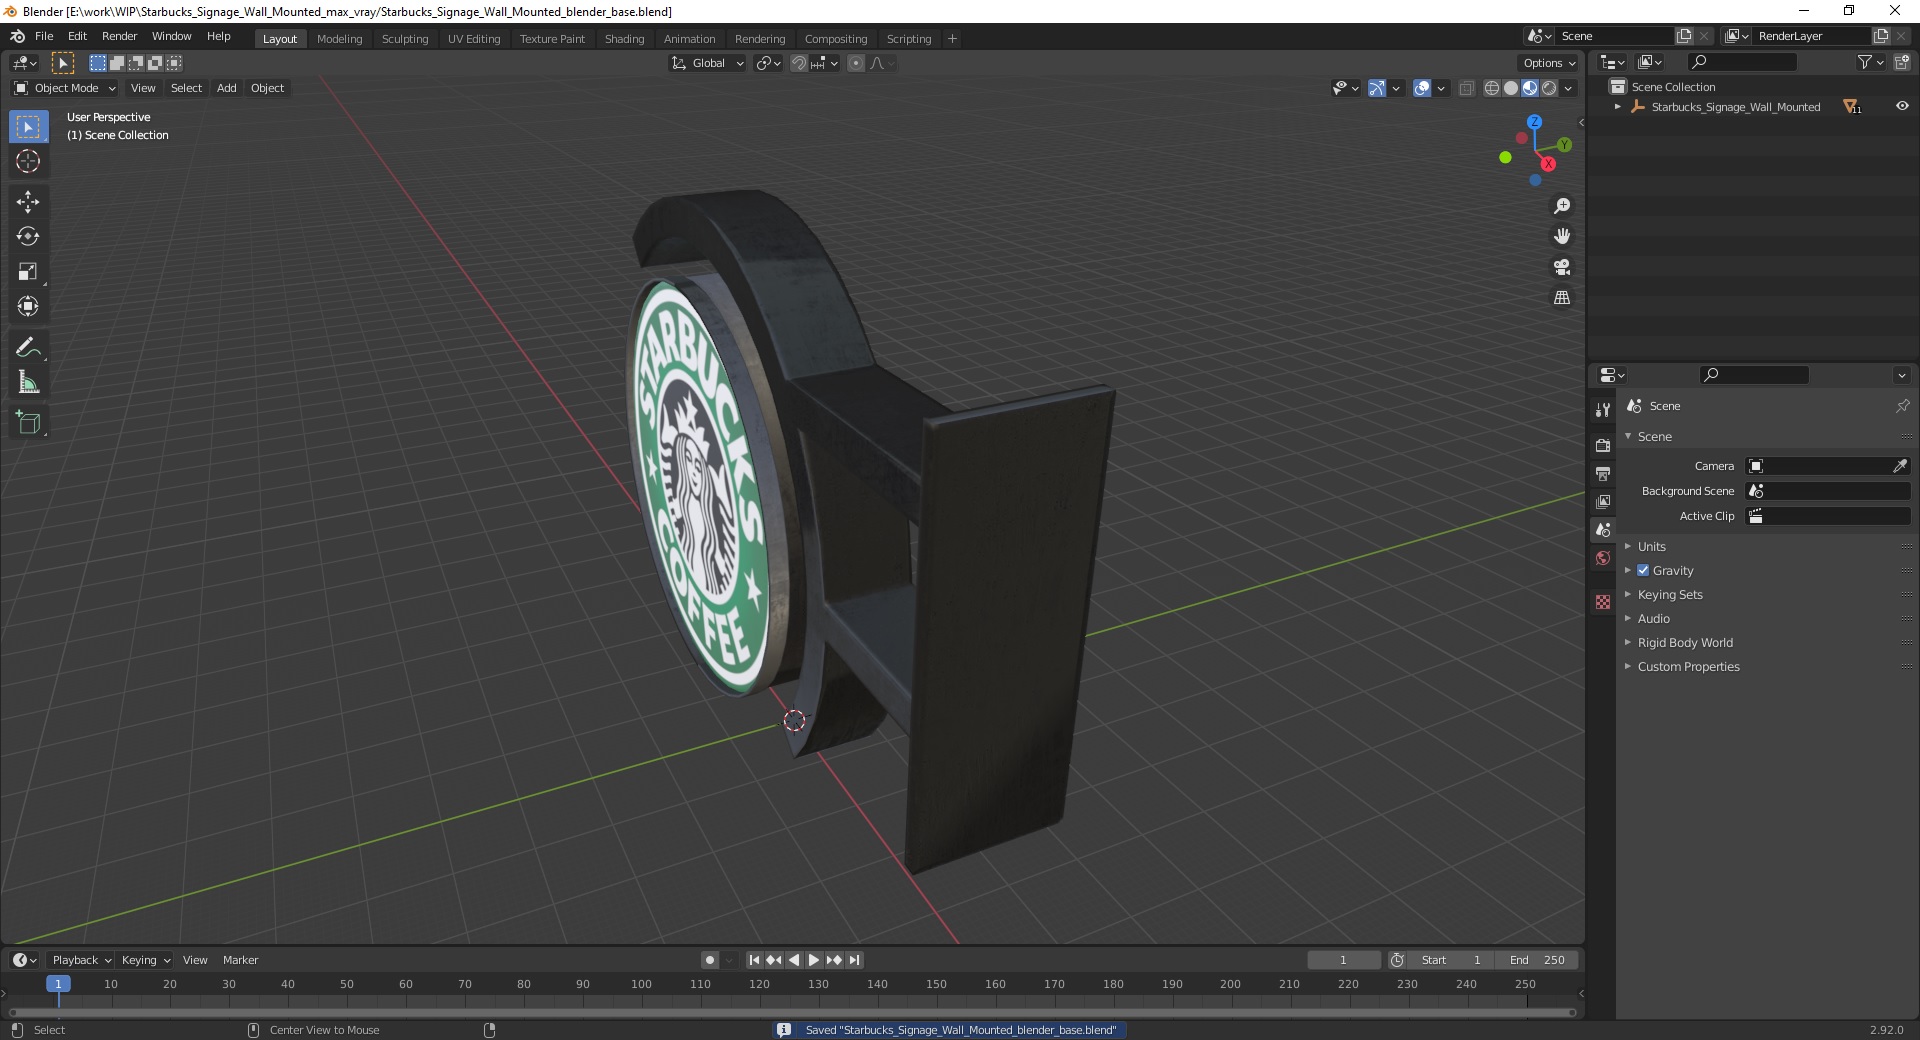Viewport: 1920px width, 1040px height.
Task: Add a new workspace with plus button
Action: pos(952,39)
